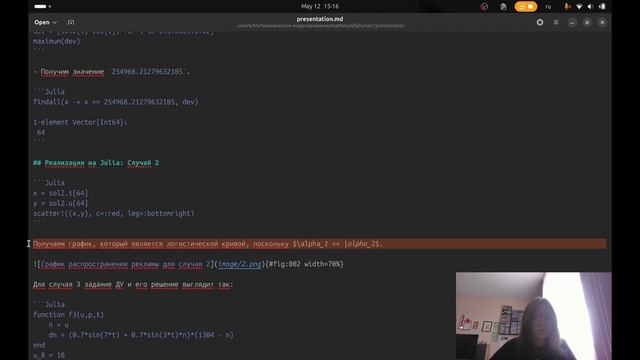Open the date and time May 12 15:16
This screenshot has width=640, height=360.
(320, 6)
